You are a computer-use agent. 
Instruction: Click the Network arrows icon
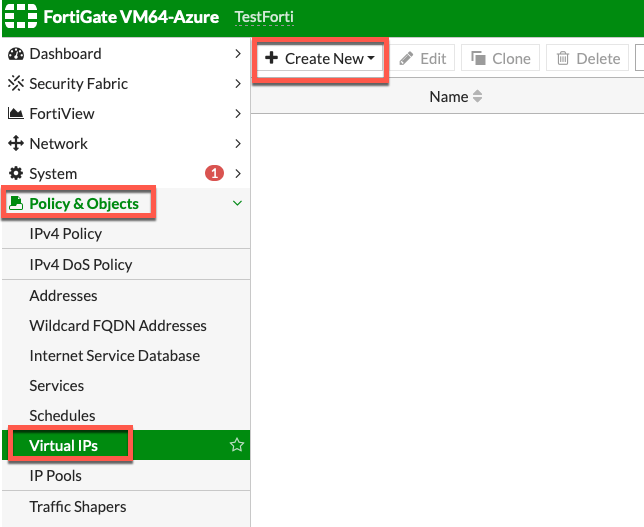point(16,143)
